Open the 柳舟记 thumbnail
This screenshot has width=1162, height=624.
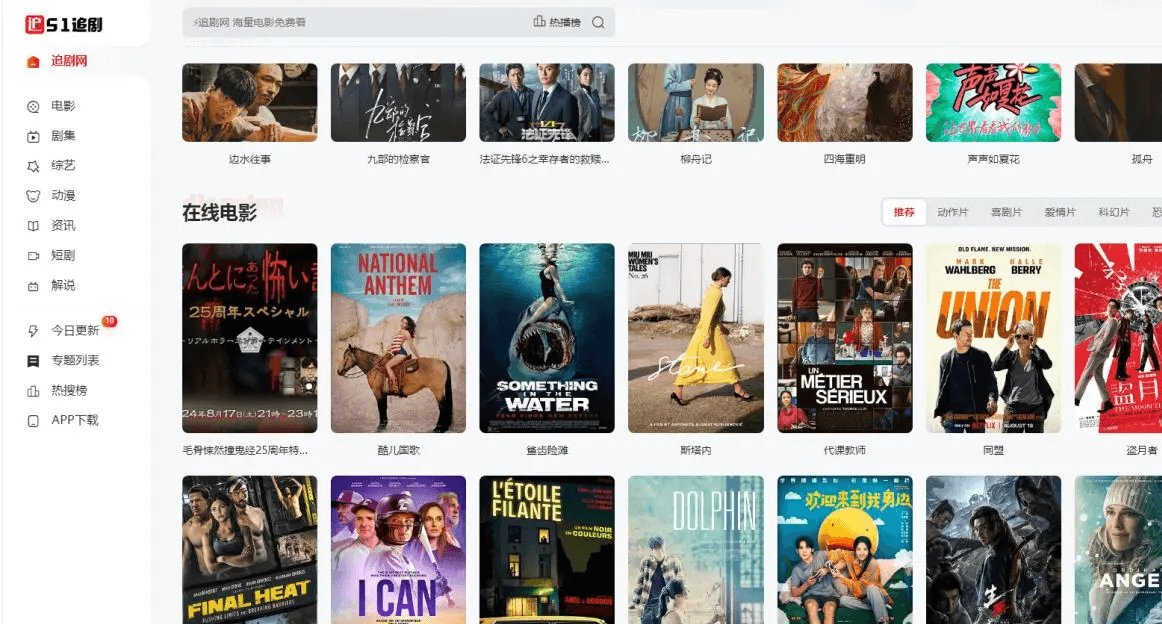[696, 102]
